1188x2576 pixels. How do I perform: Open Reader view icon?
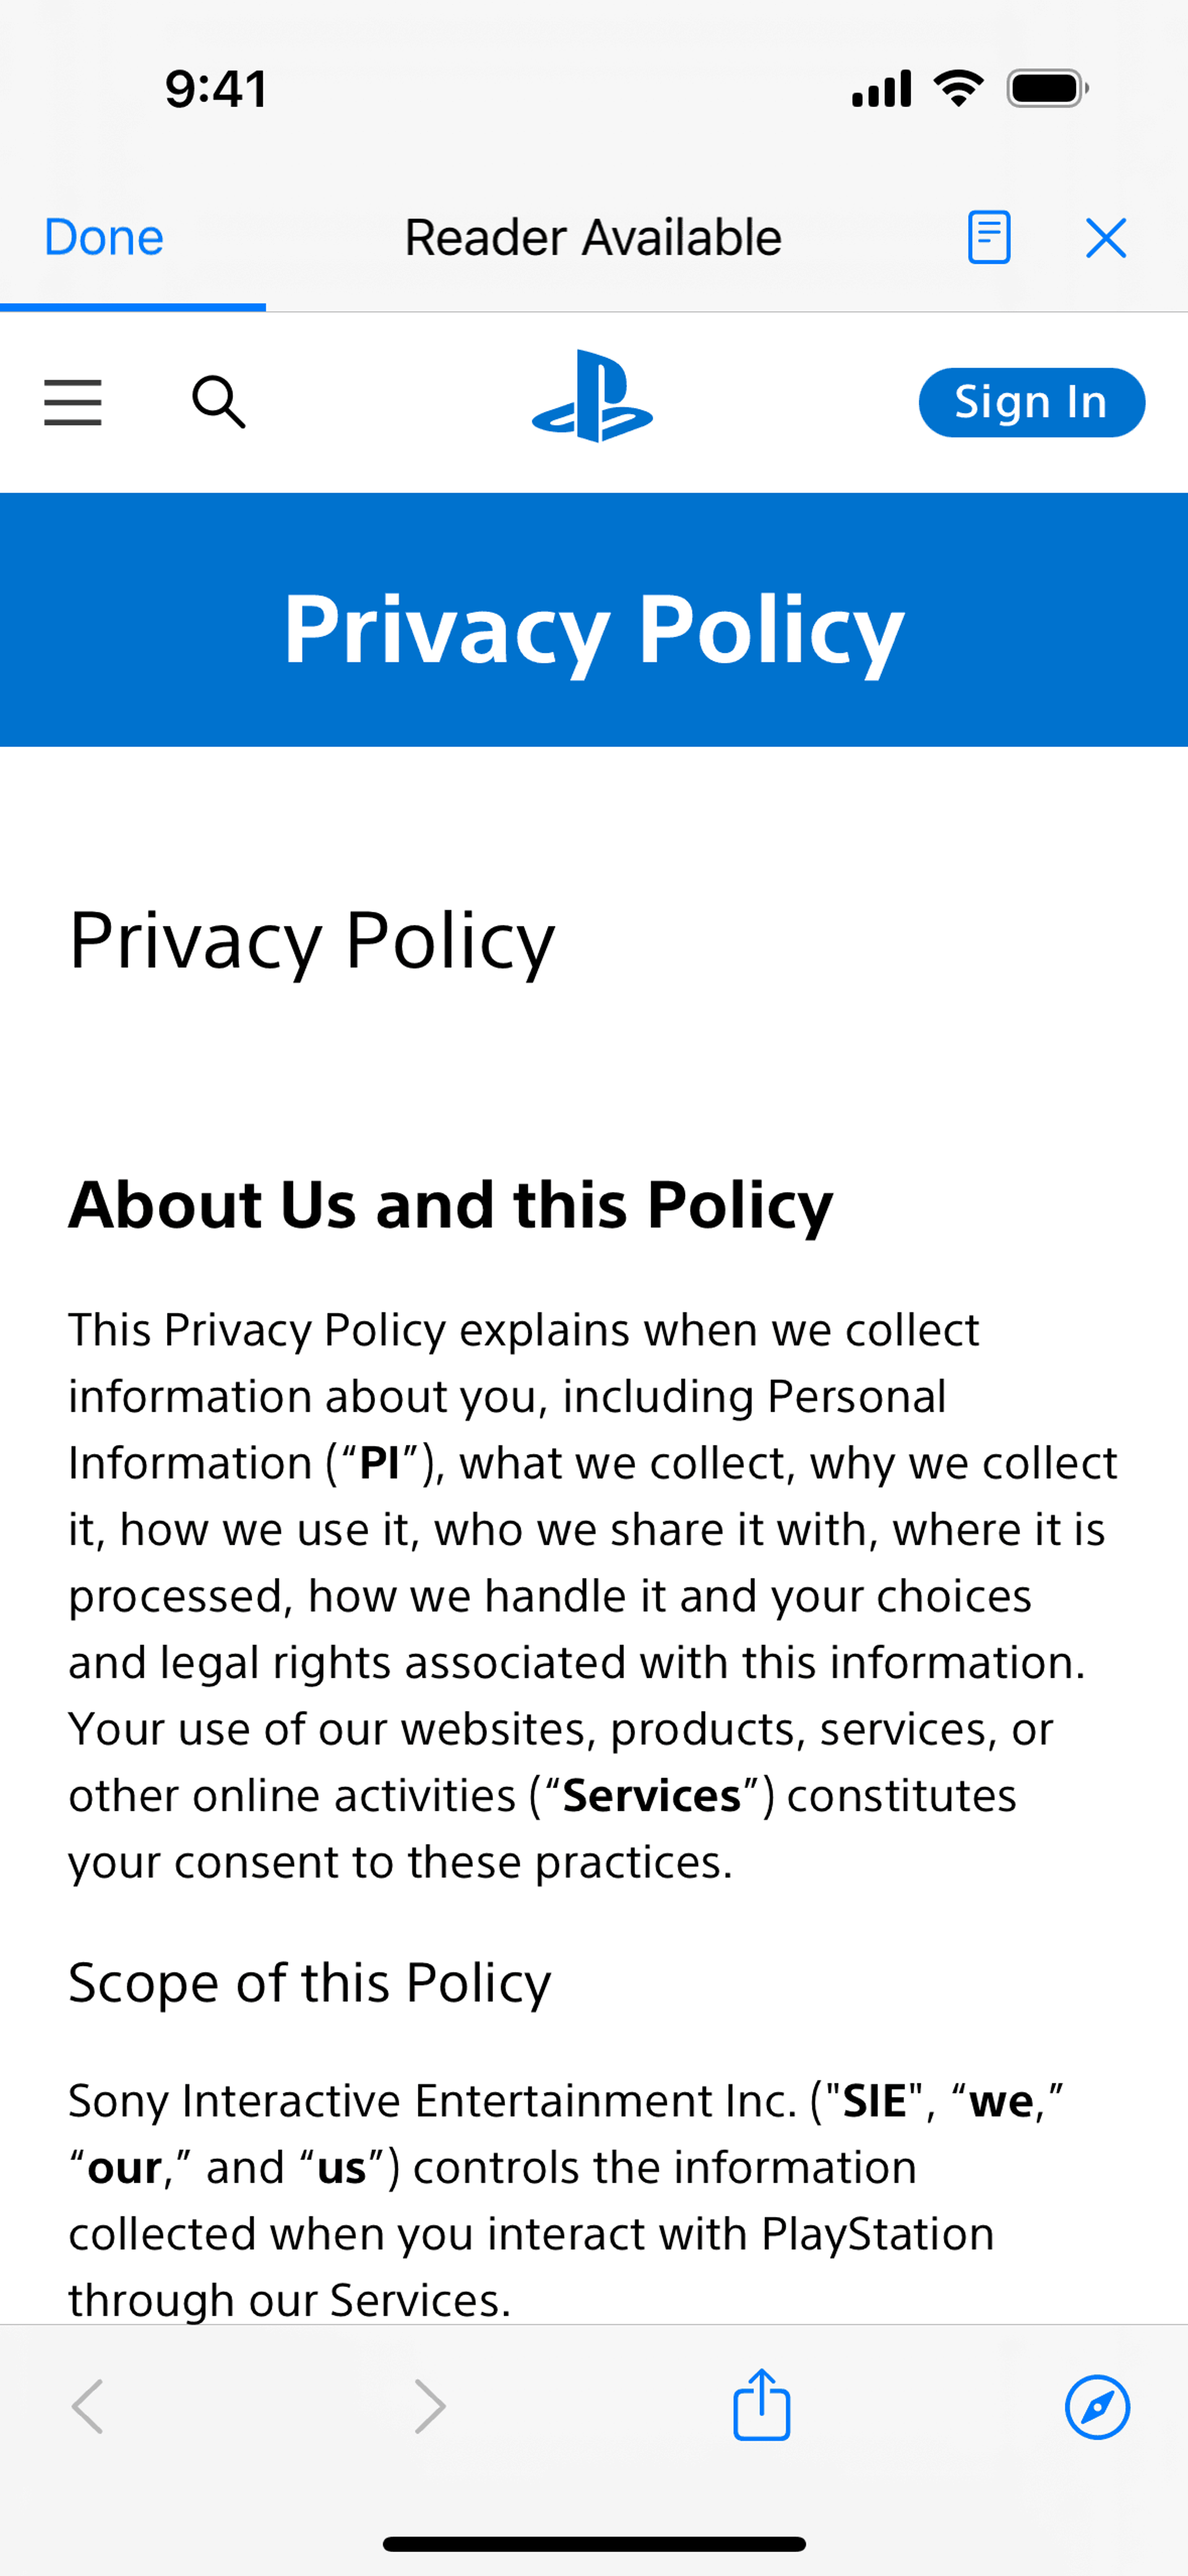(989, 238)
